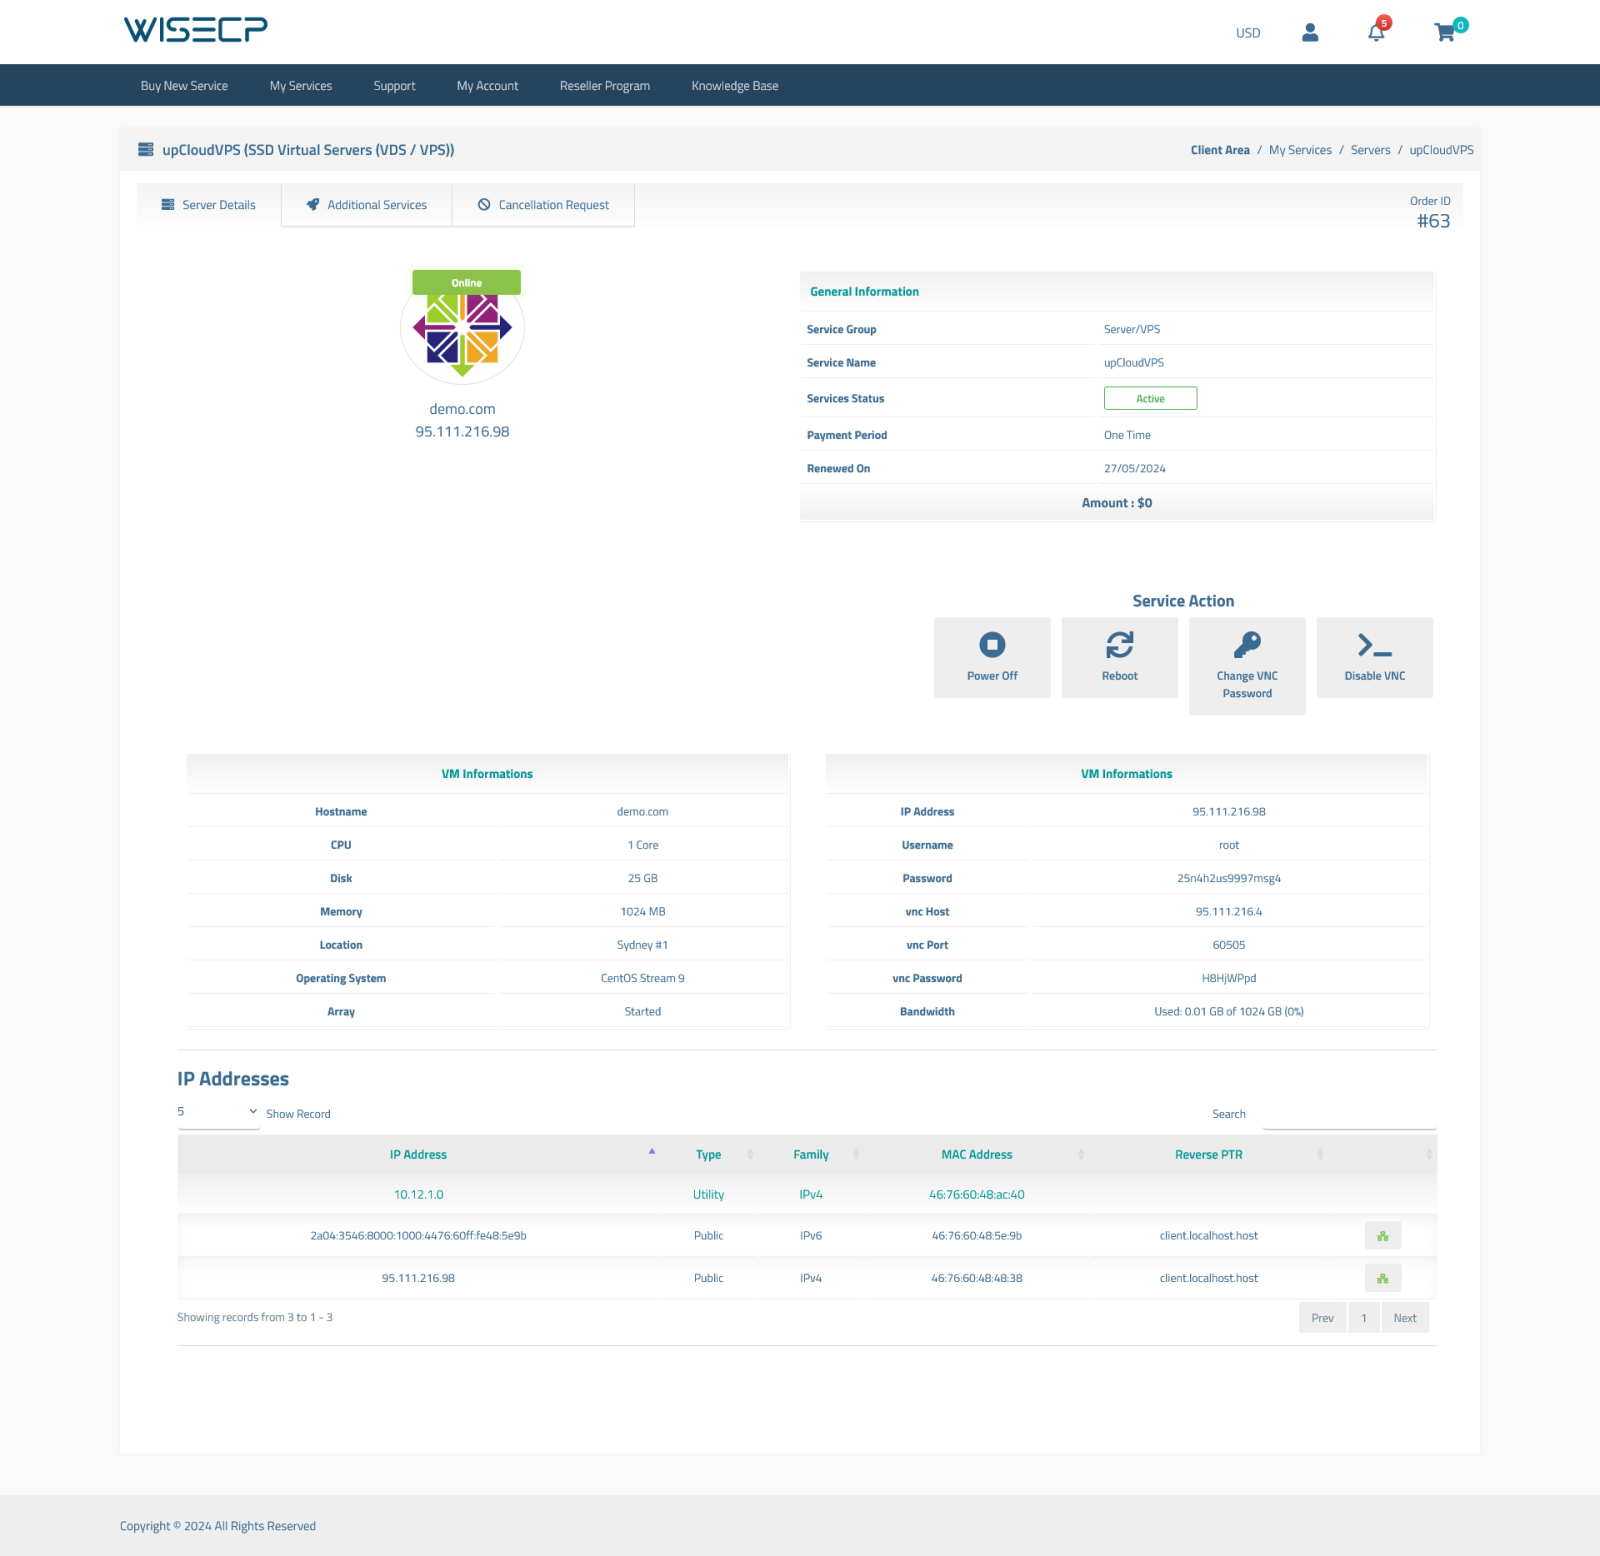
Task: Click IP 95.111.216.98 under the server logo
Action: coord(462,432)
